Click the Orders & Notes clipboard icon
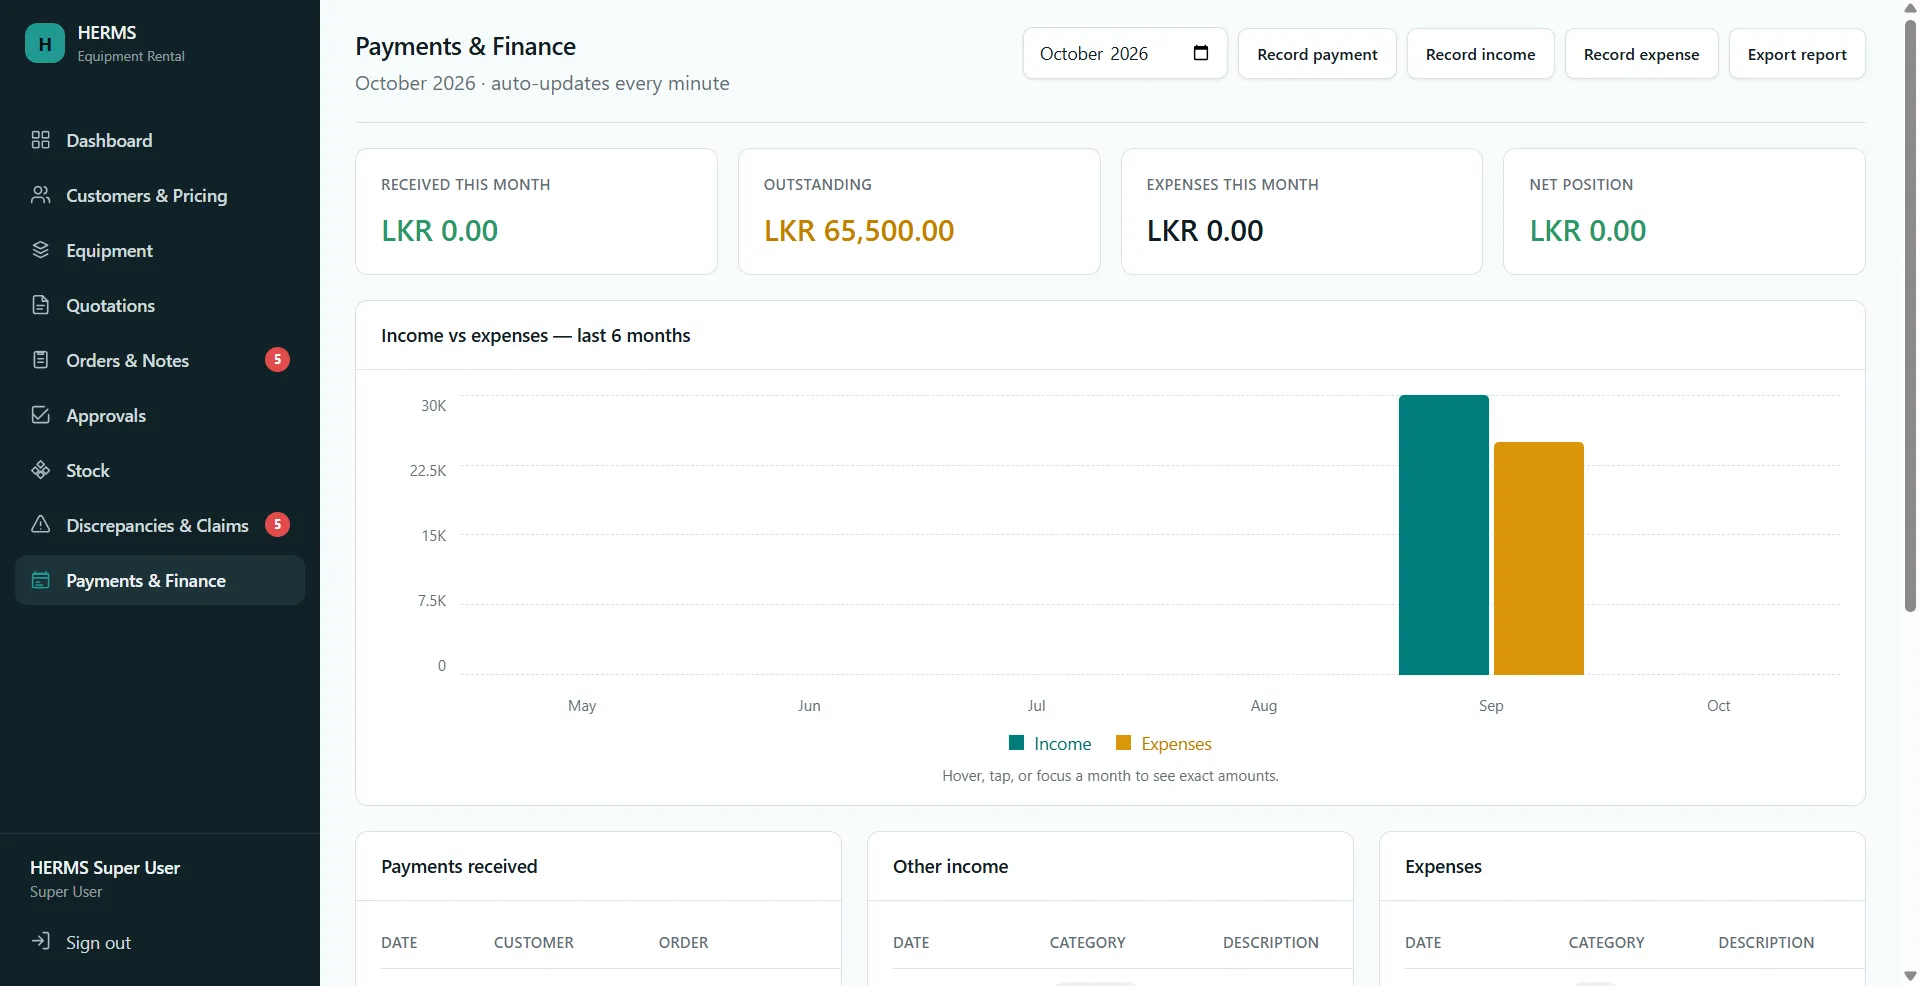Screen dimensions: 1920x986 [41, 360]
